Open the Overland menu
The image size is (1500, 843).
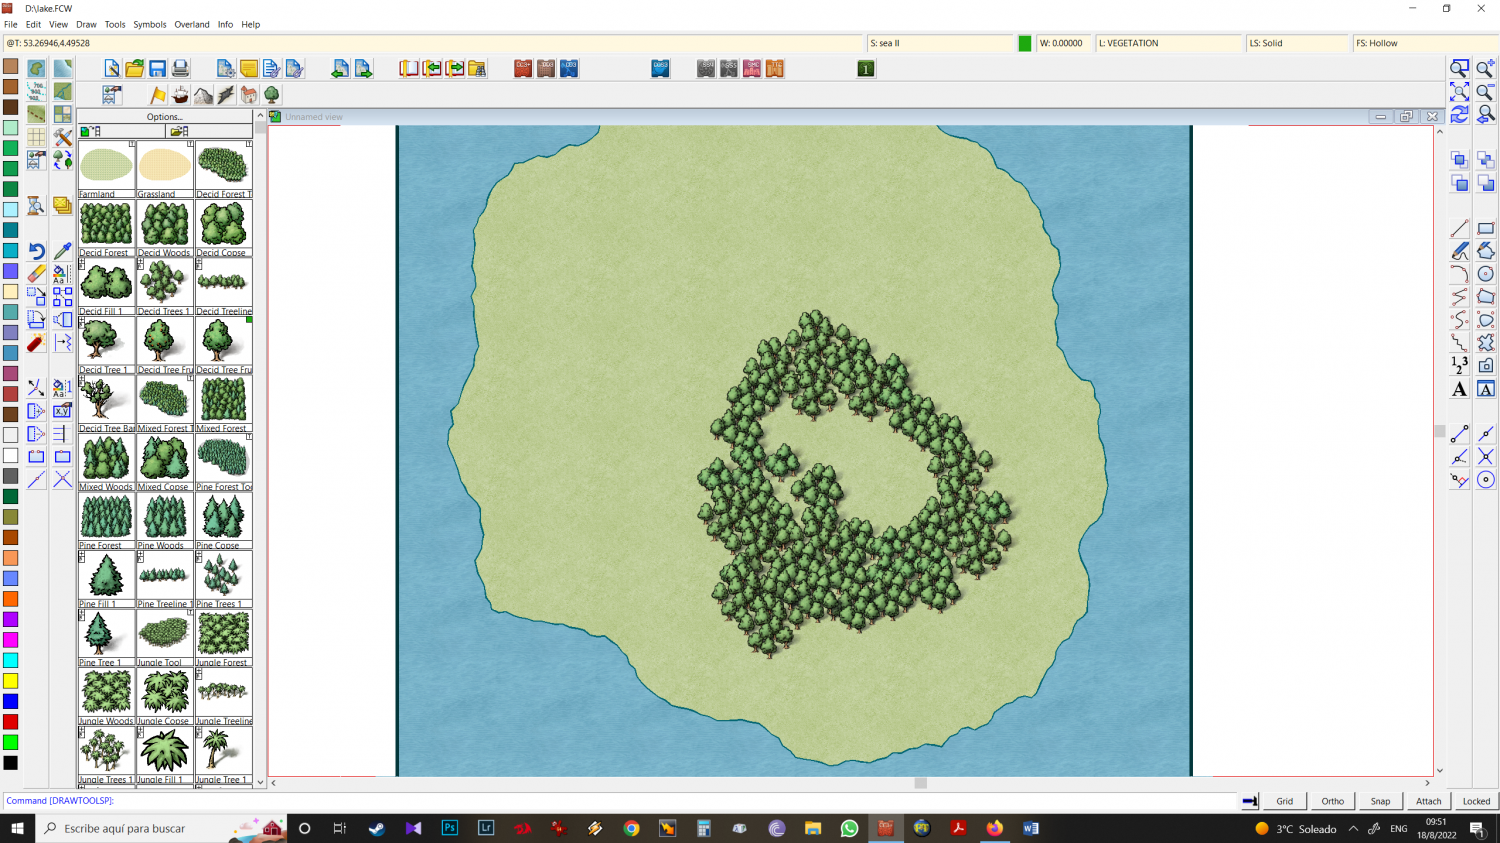192,24
